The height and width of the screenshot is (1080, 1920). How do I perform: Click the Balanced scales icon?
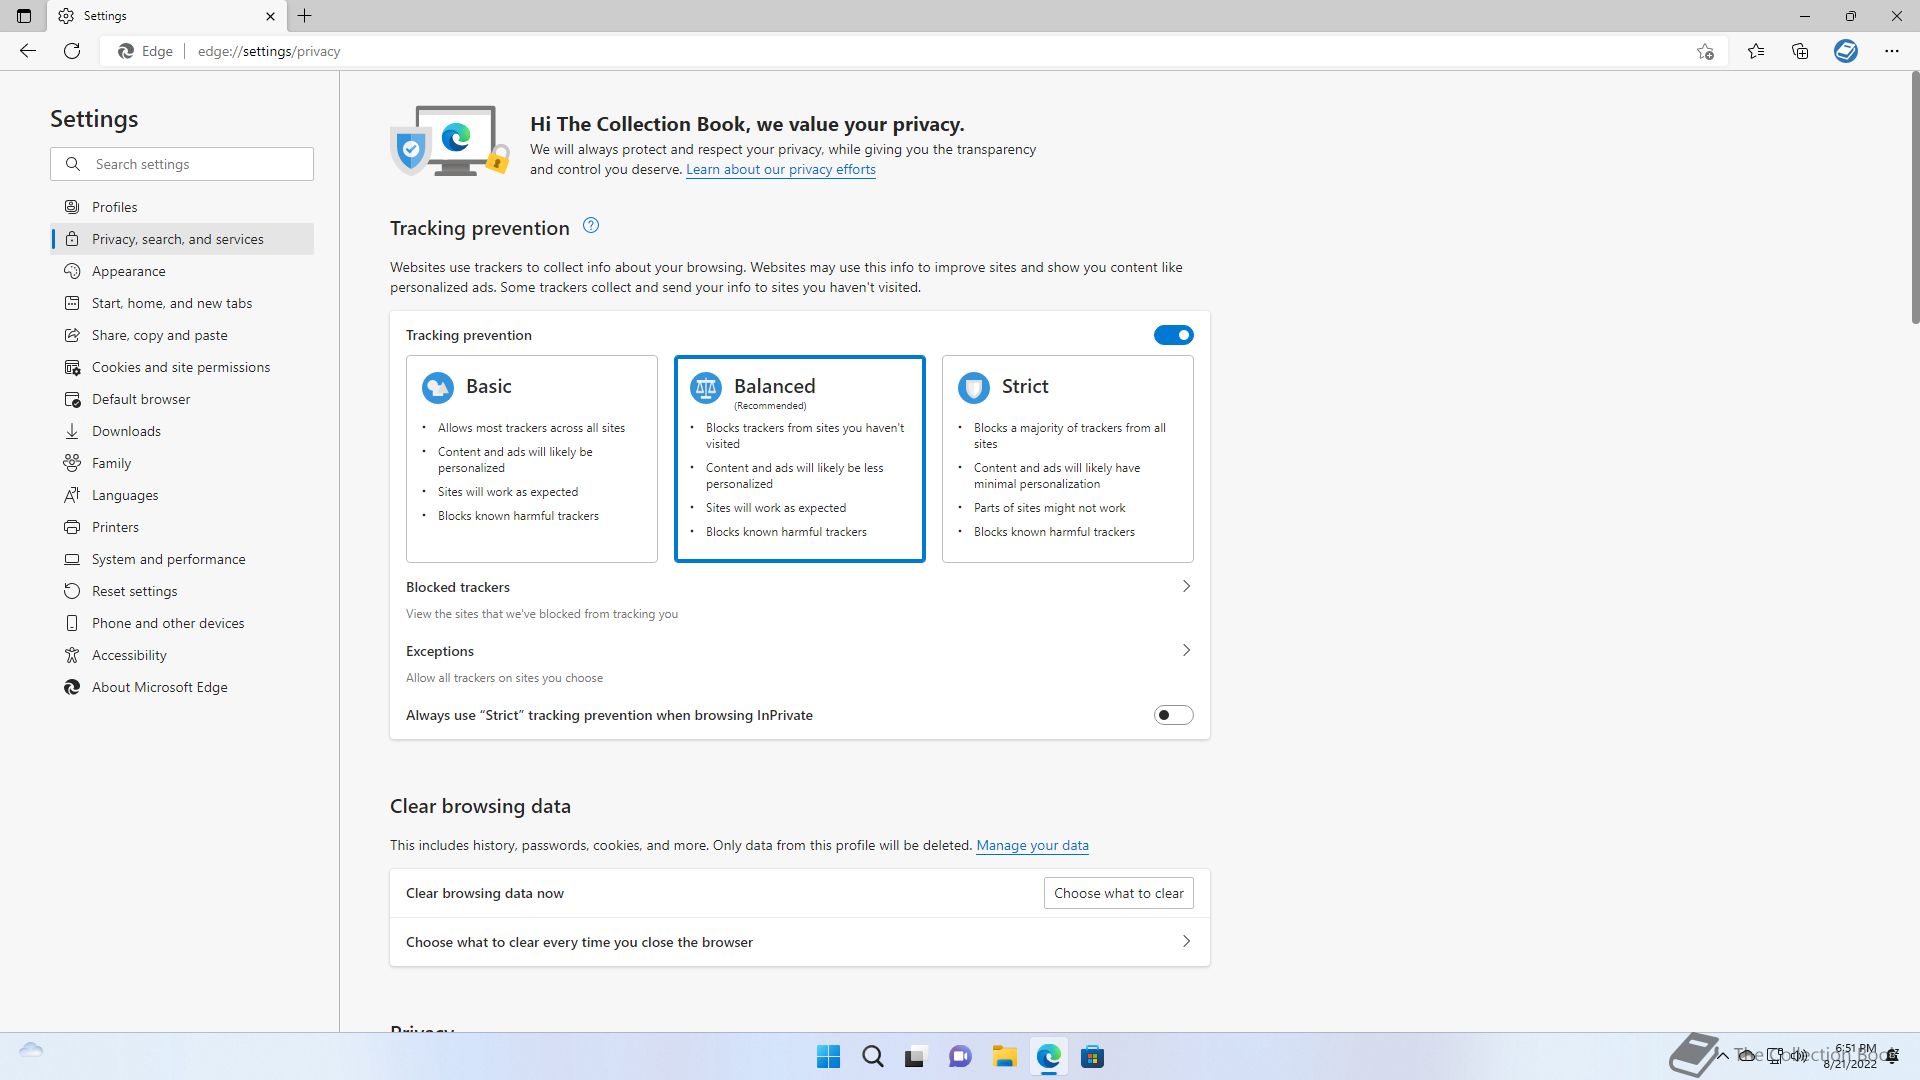click(706, 387)
